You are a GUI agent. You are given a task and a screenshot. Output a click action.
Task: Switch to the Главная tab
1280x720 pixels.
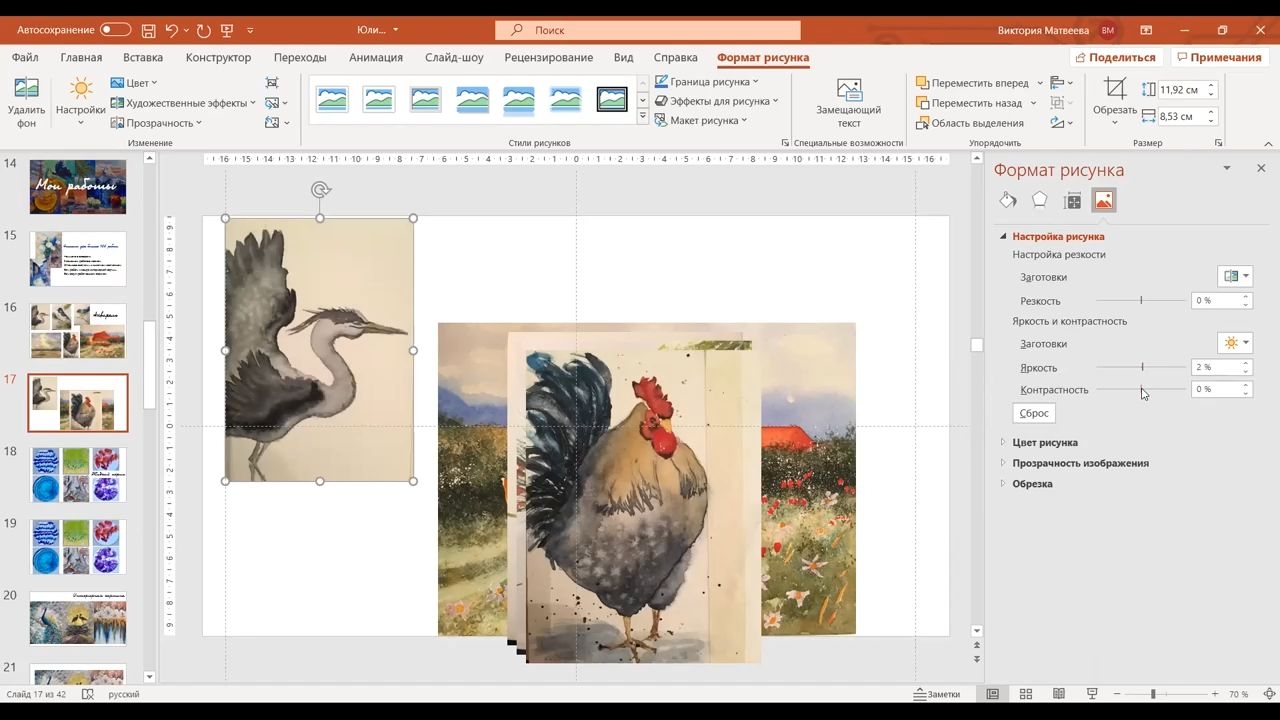point(81,57)
